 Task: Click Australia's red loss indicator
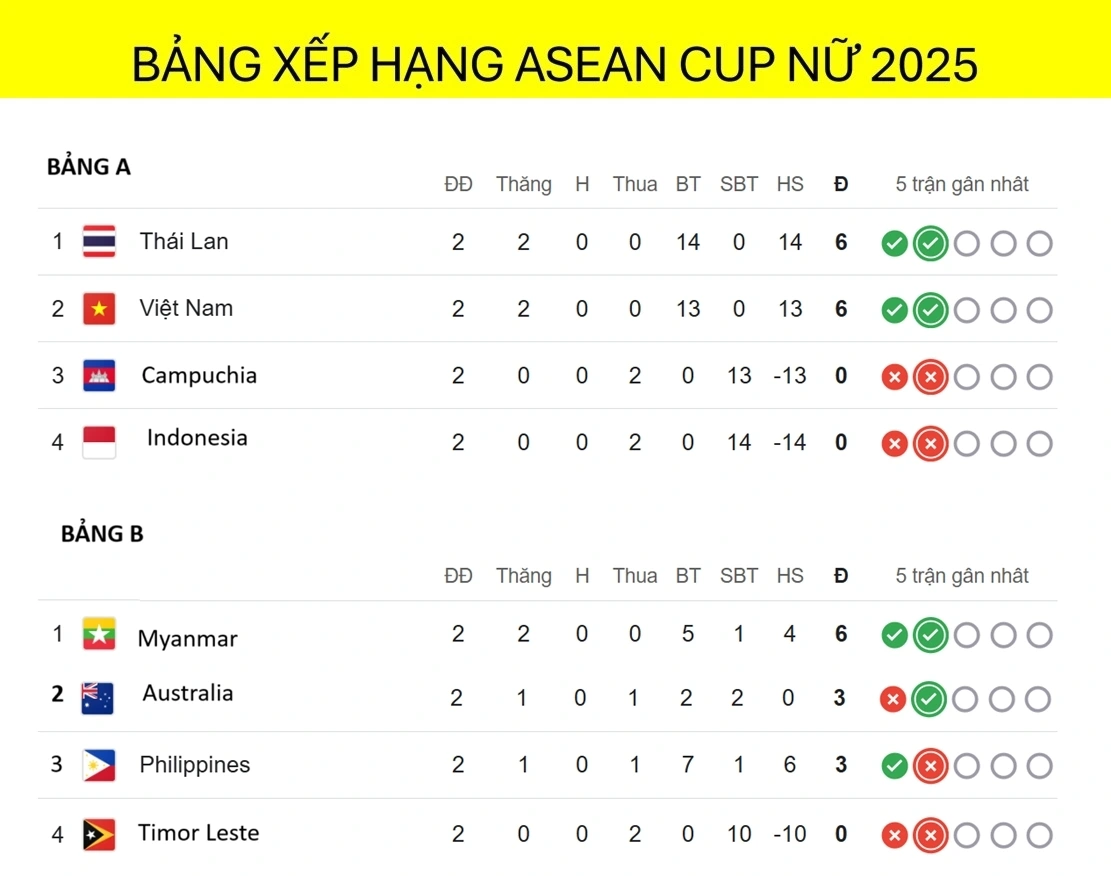[893, 700]
